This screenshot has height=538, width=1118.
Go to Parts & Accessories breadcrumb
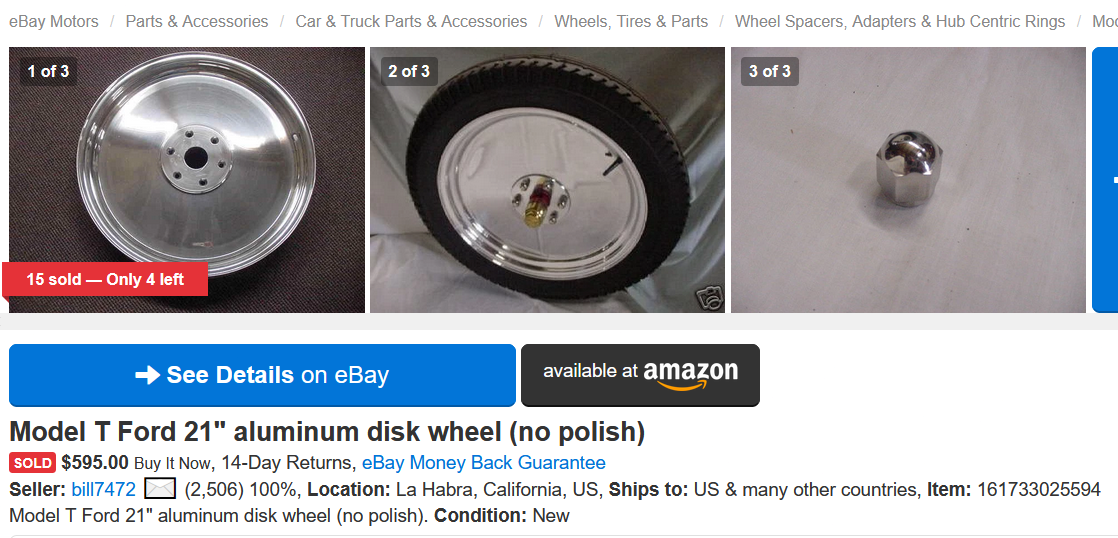tap(196, 21)
